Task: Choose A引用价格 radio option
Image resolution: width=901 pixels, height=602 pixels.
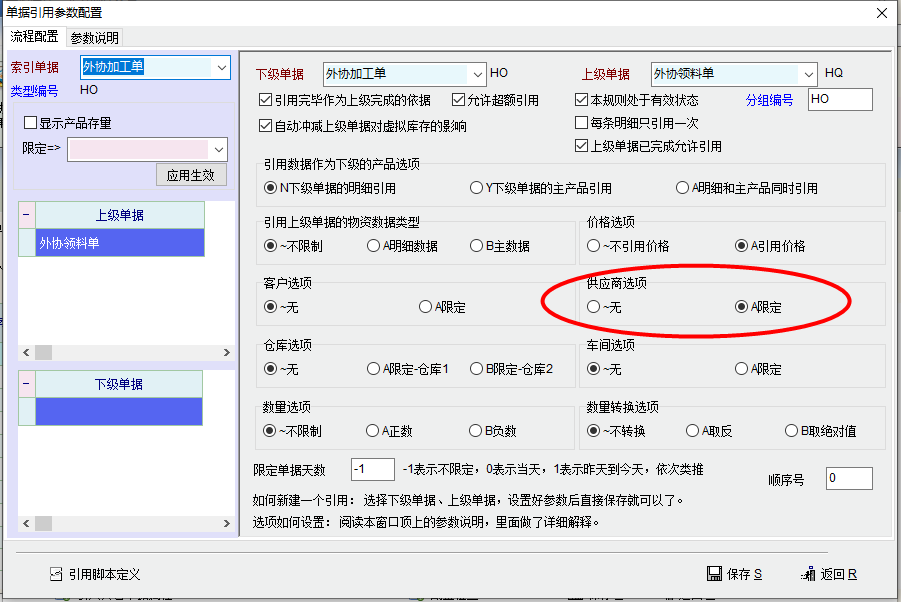Action: coord(741,246)
